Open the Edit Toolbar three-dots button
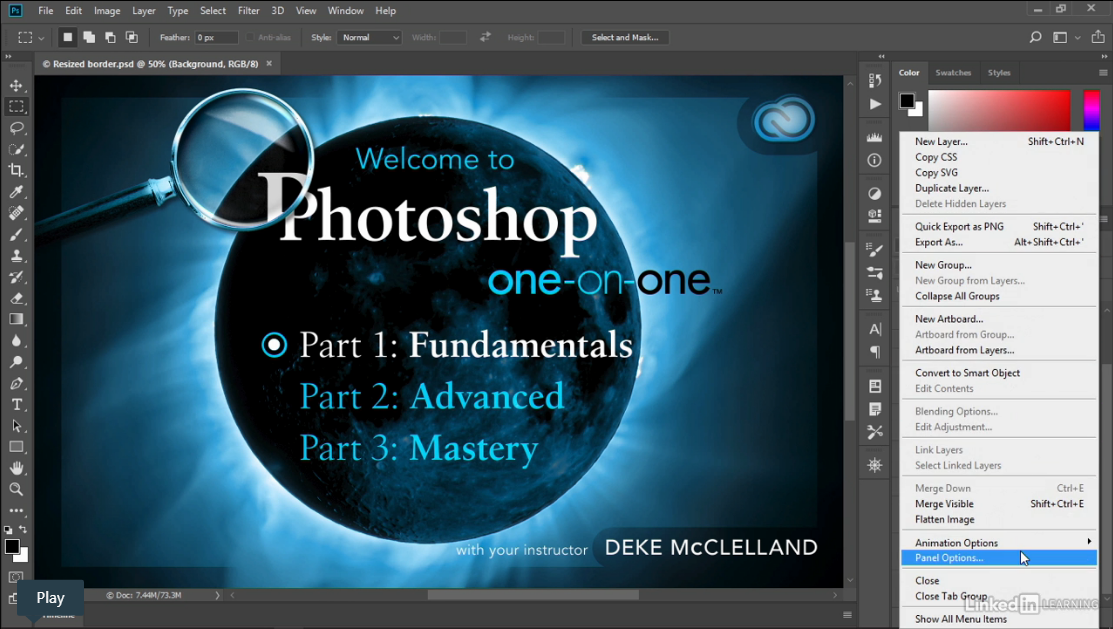Screen dimensions: 1113x629 16,510
